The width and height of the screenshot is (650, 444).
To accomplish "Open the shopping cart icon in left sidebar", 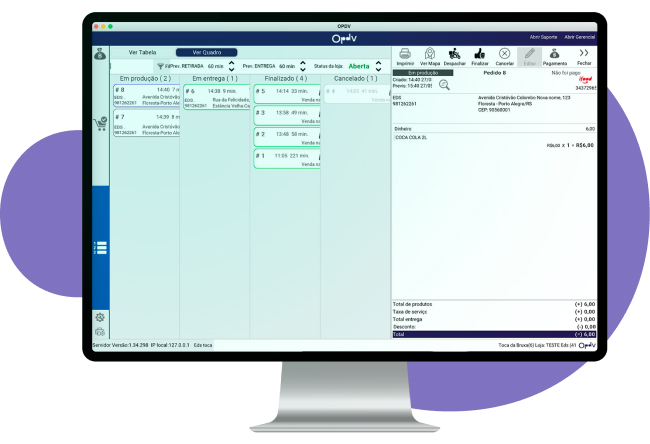I will click(x=100, y=125).
